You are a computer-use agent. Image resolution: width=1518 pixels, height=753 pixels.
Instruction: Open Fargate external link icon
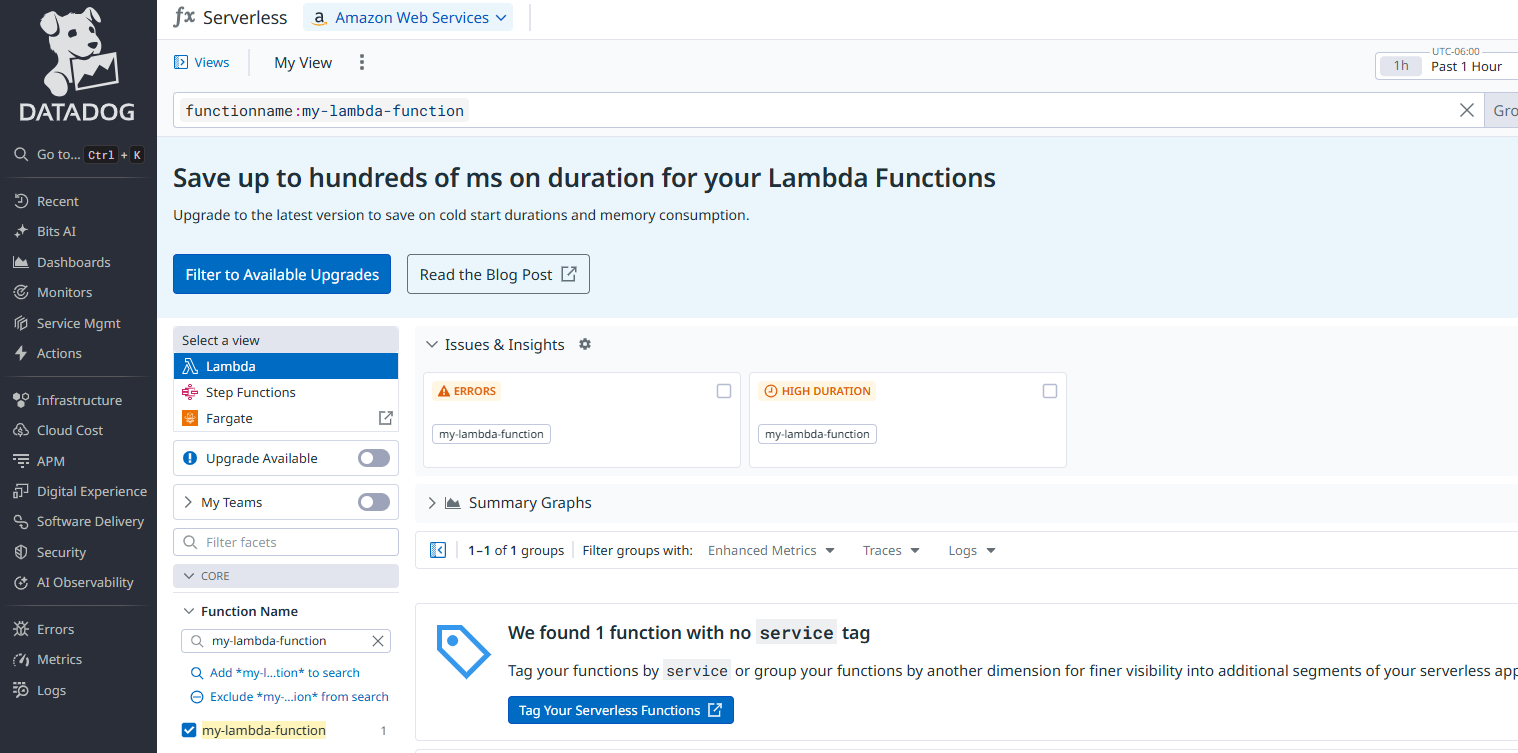tap(385, 418)
